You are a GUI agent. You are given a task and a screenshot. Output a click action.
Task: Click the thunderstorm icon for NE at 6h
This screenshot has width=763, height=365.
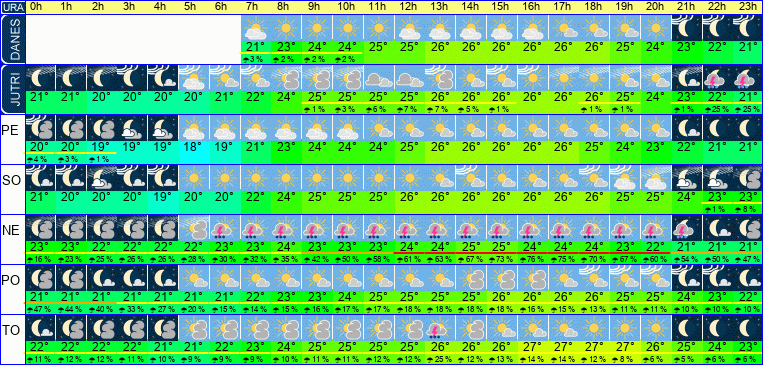[224, 228]
